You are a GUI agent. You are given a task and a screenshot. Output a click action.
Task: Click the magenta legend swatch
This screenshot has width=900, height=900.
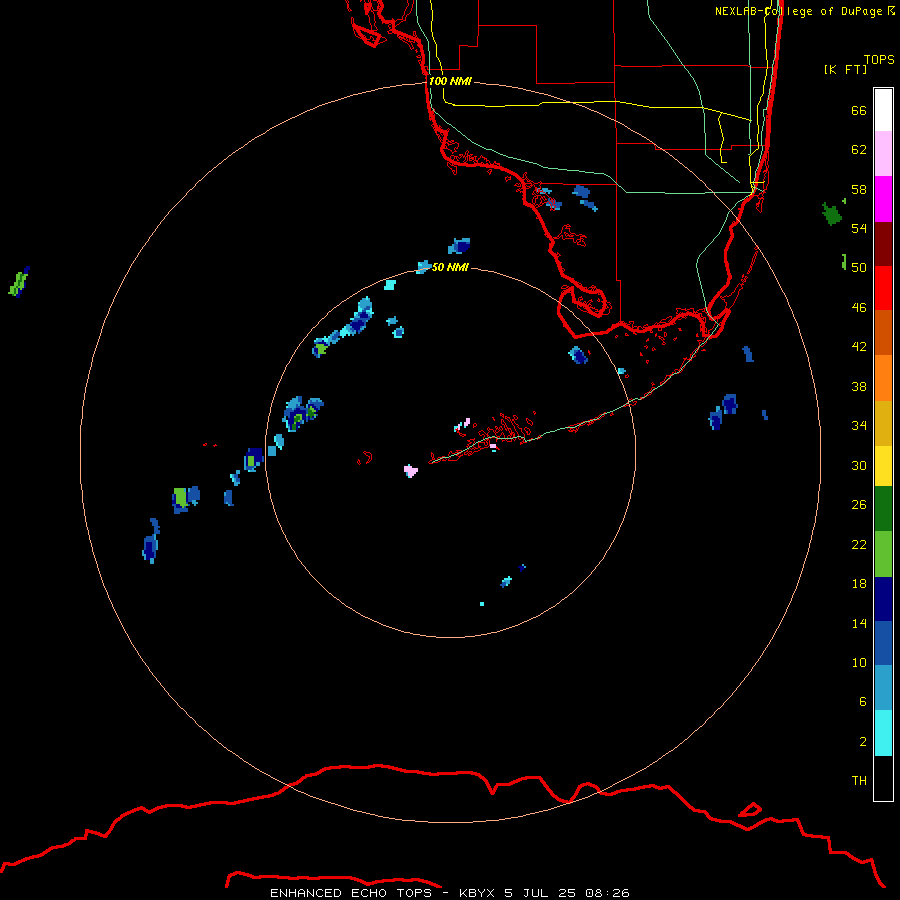(x=883, y=199)
